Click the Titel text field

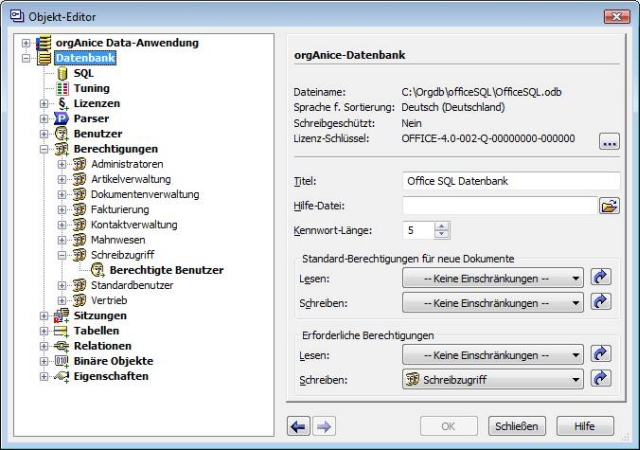[511, 181]
